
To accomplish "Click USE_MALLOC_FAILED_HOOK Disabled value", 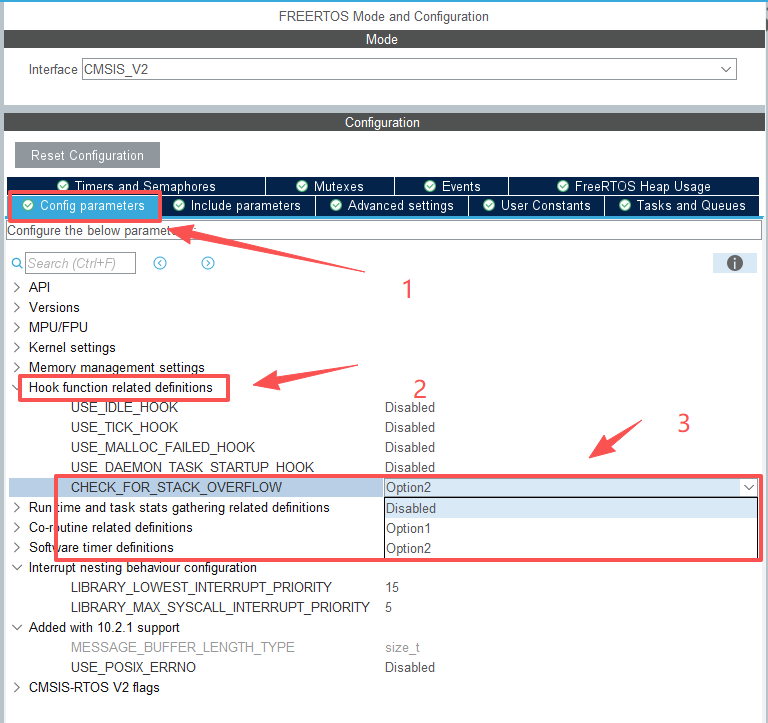I will point(409,448).
